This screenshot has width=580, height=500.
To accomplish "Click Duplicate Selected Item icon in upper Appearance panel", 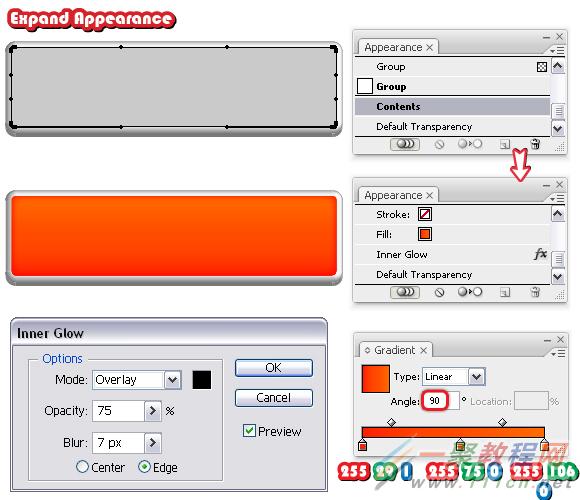I will [505, 144].
